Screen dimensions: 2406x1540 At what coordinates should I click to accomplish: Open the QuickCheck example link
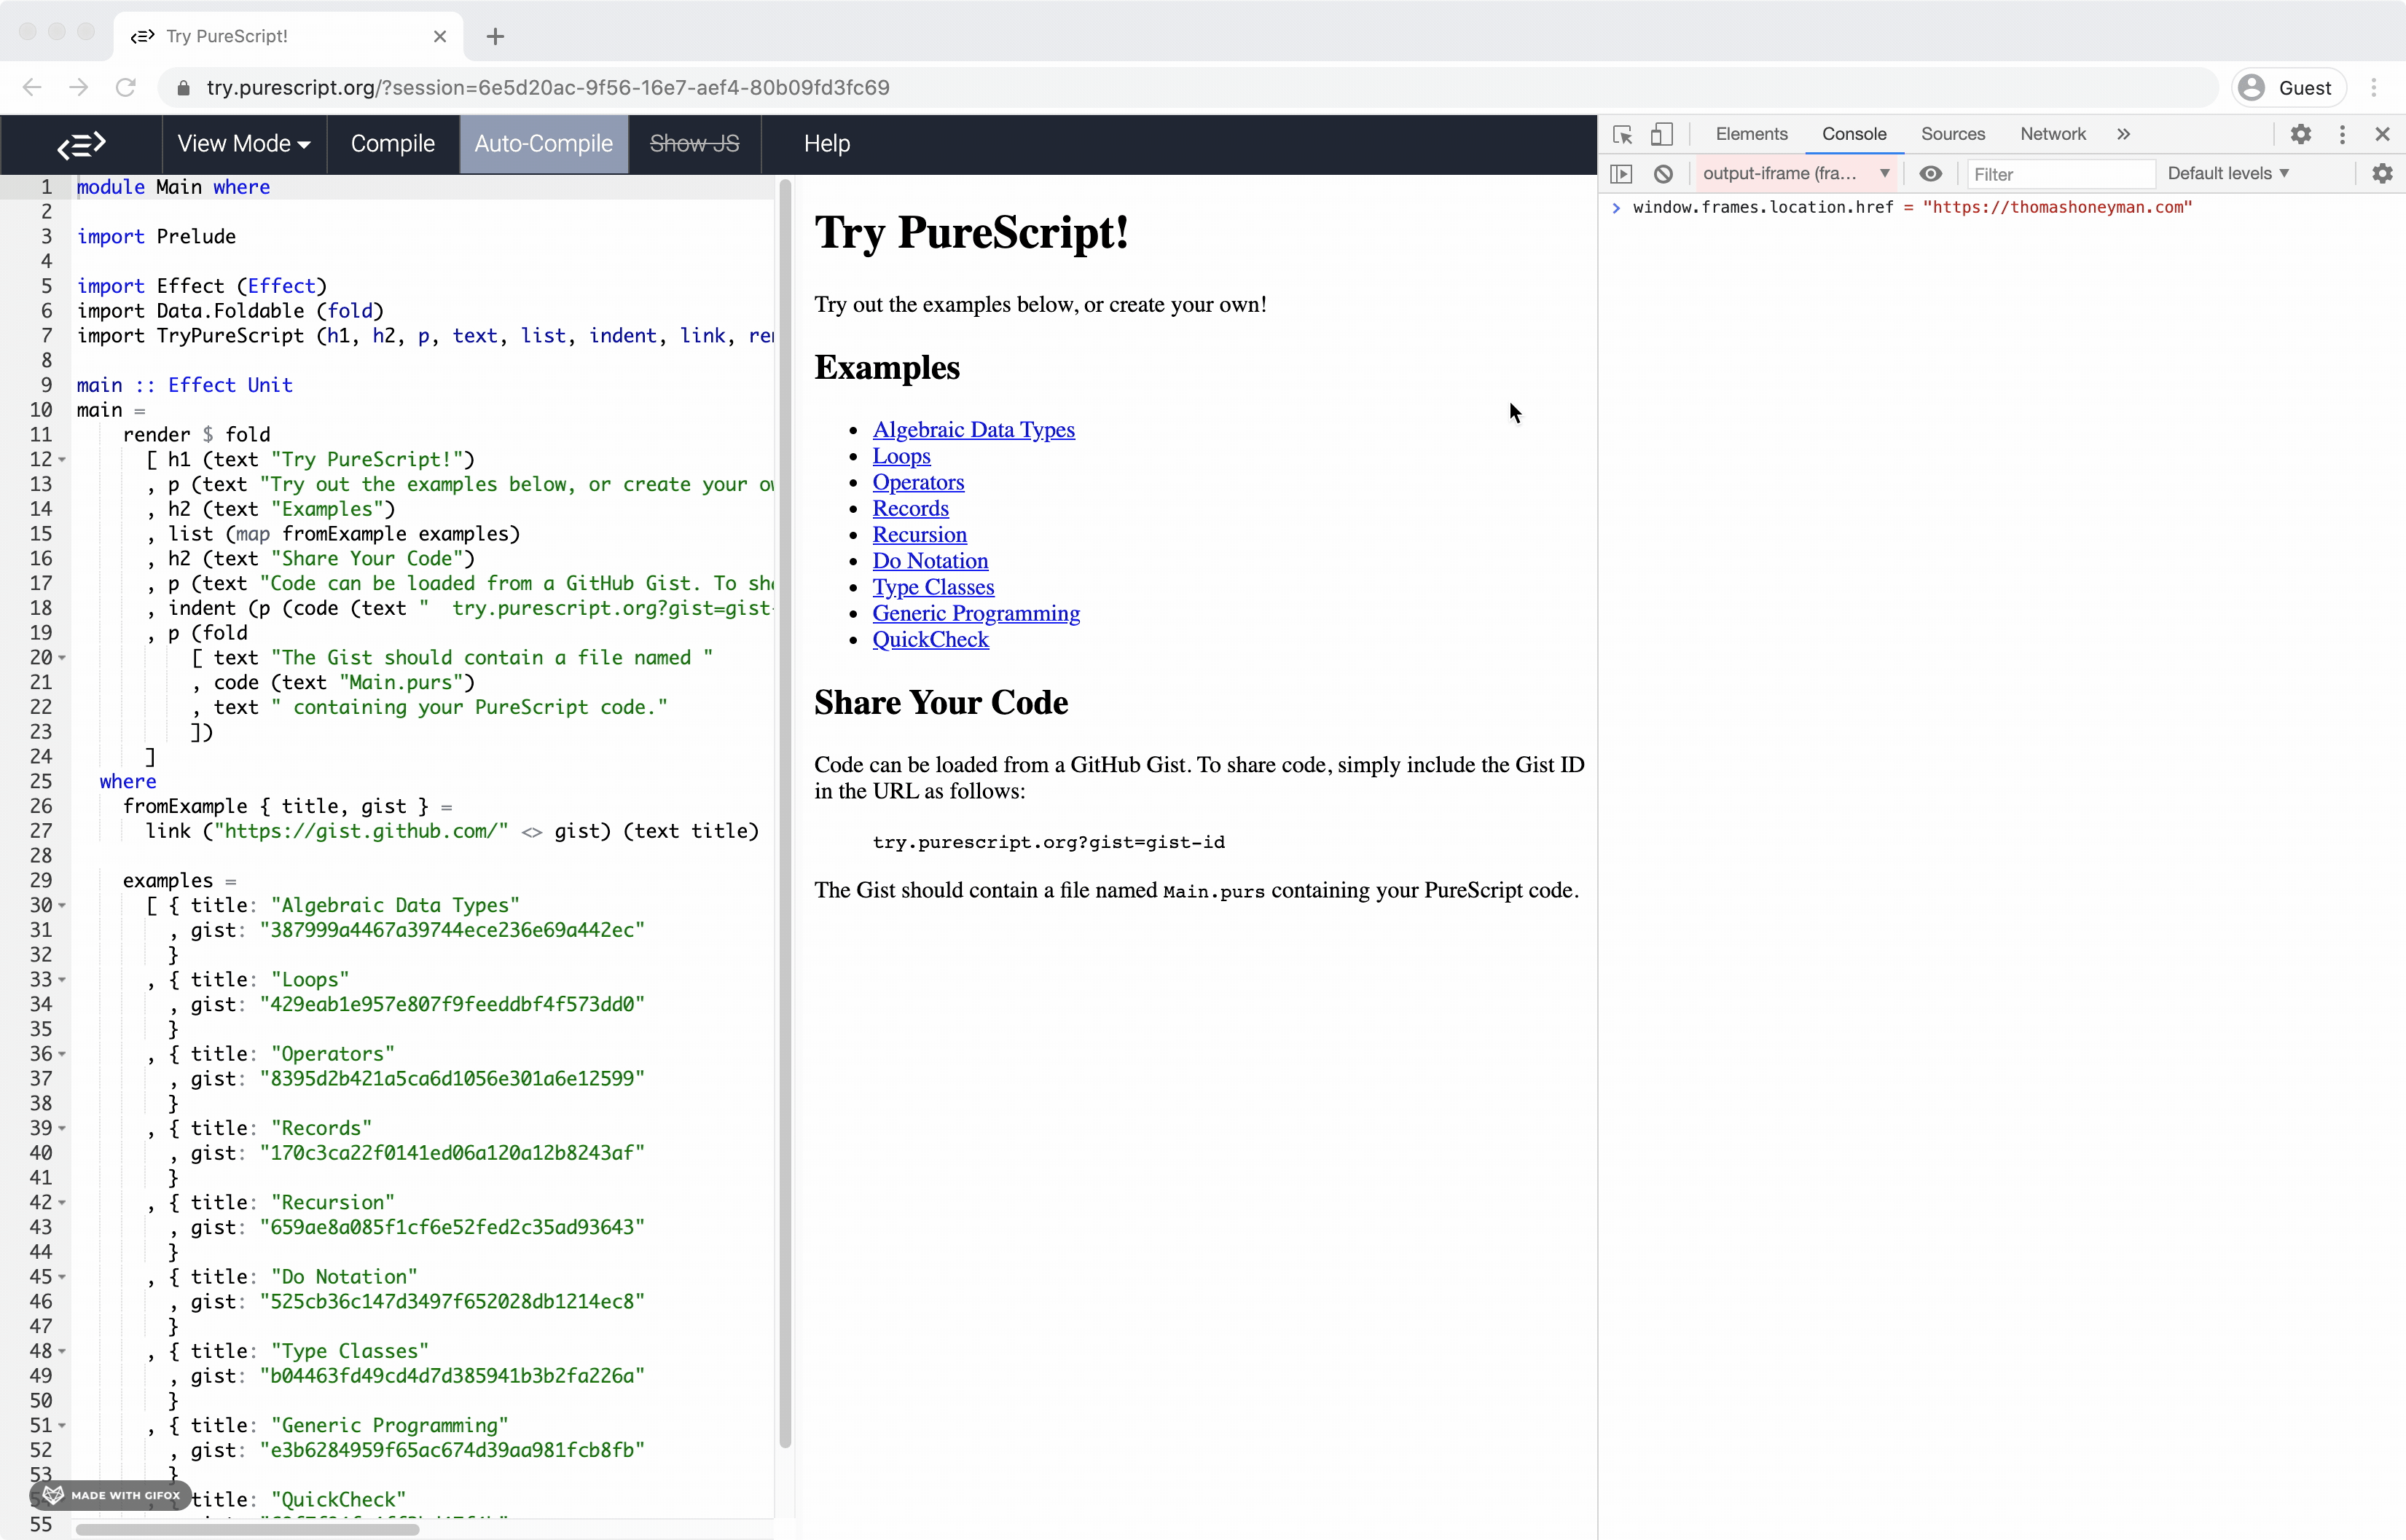(930, 639)
